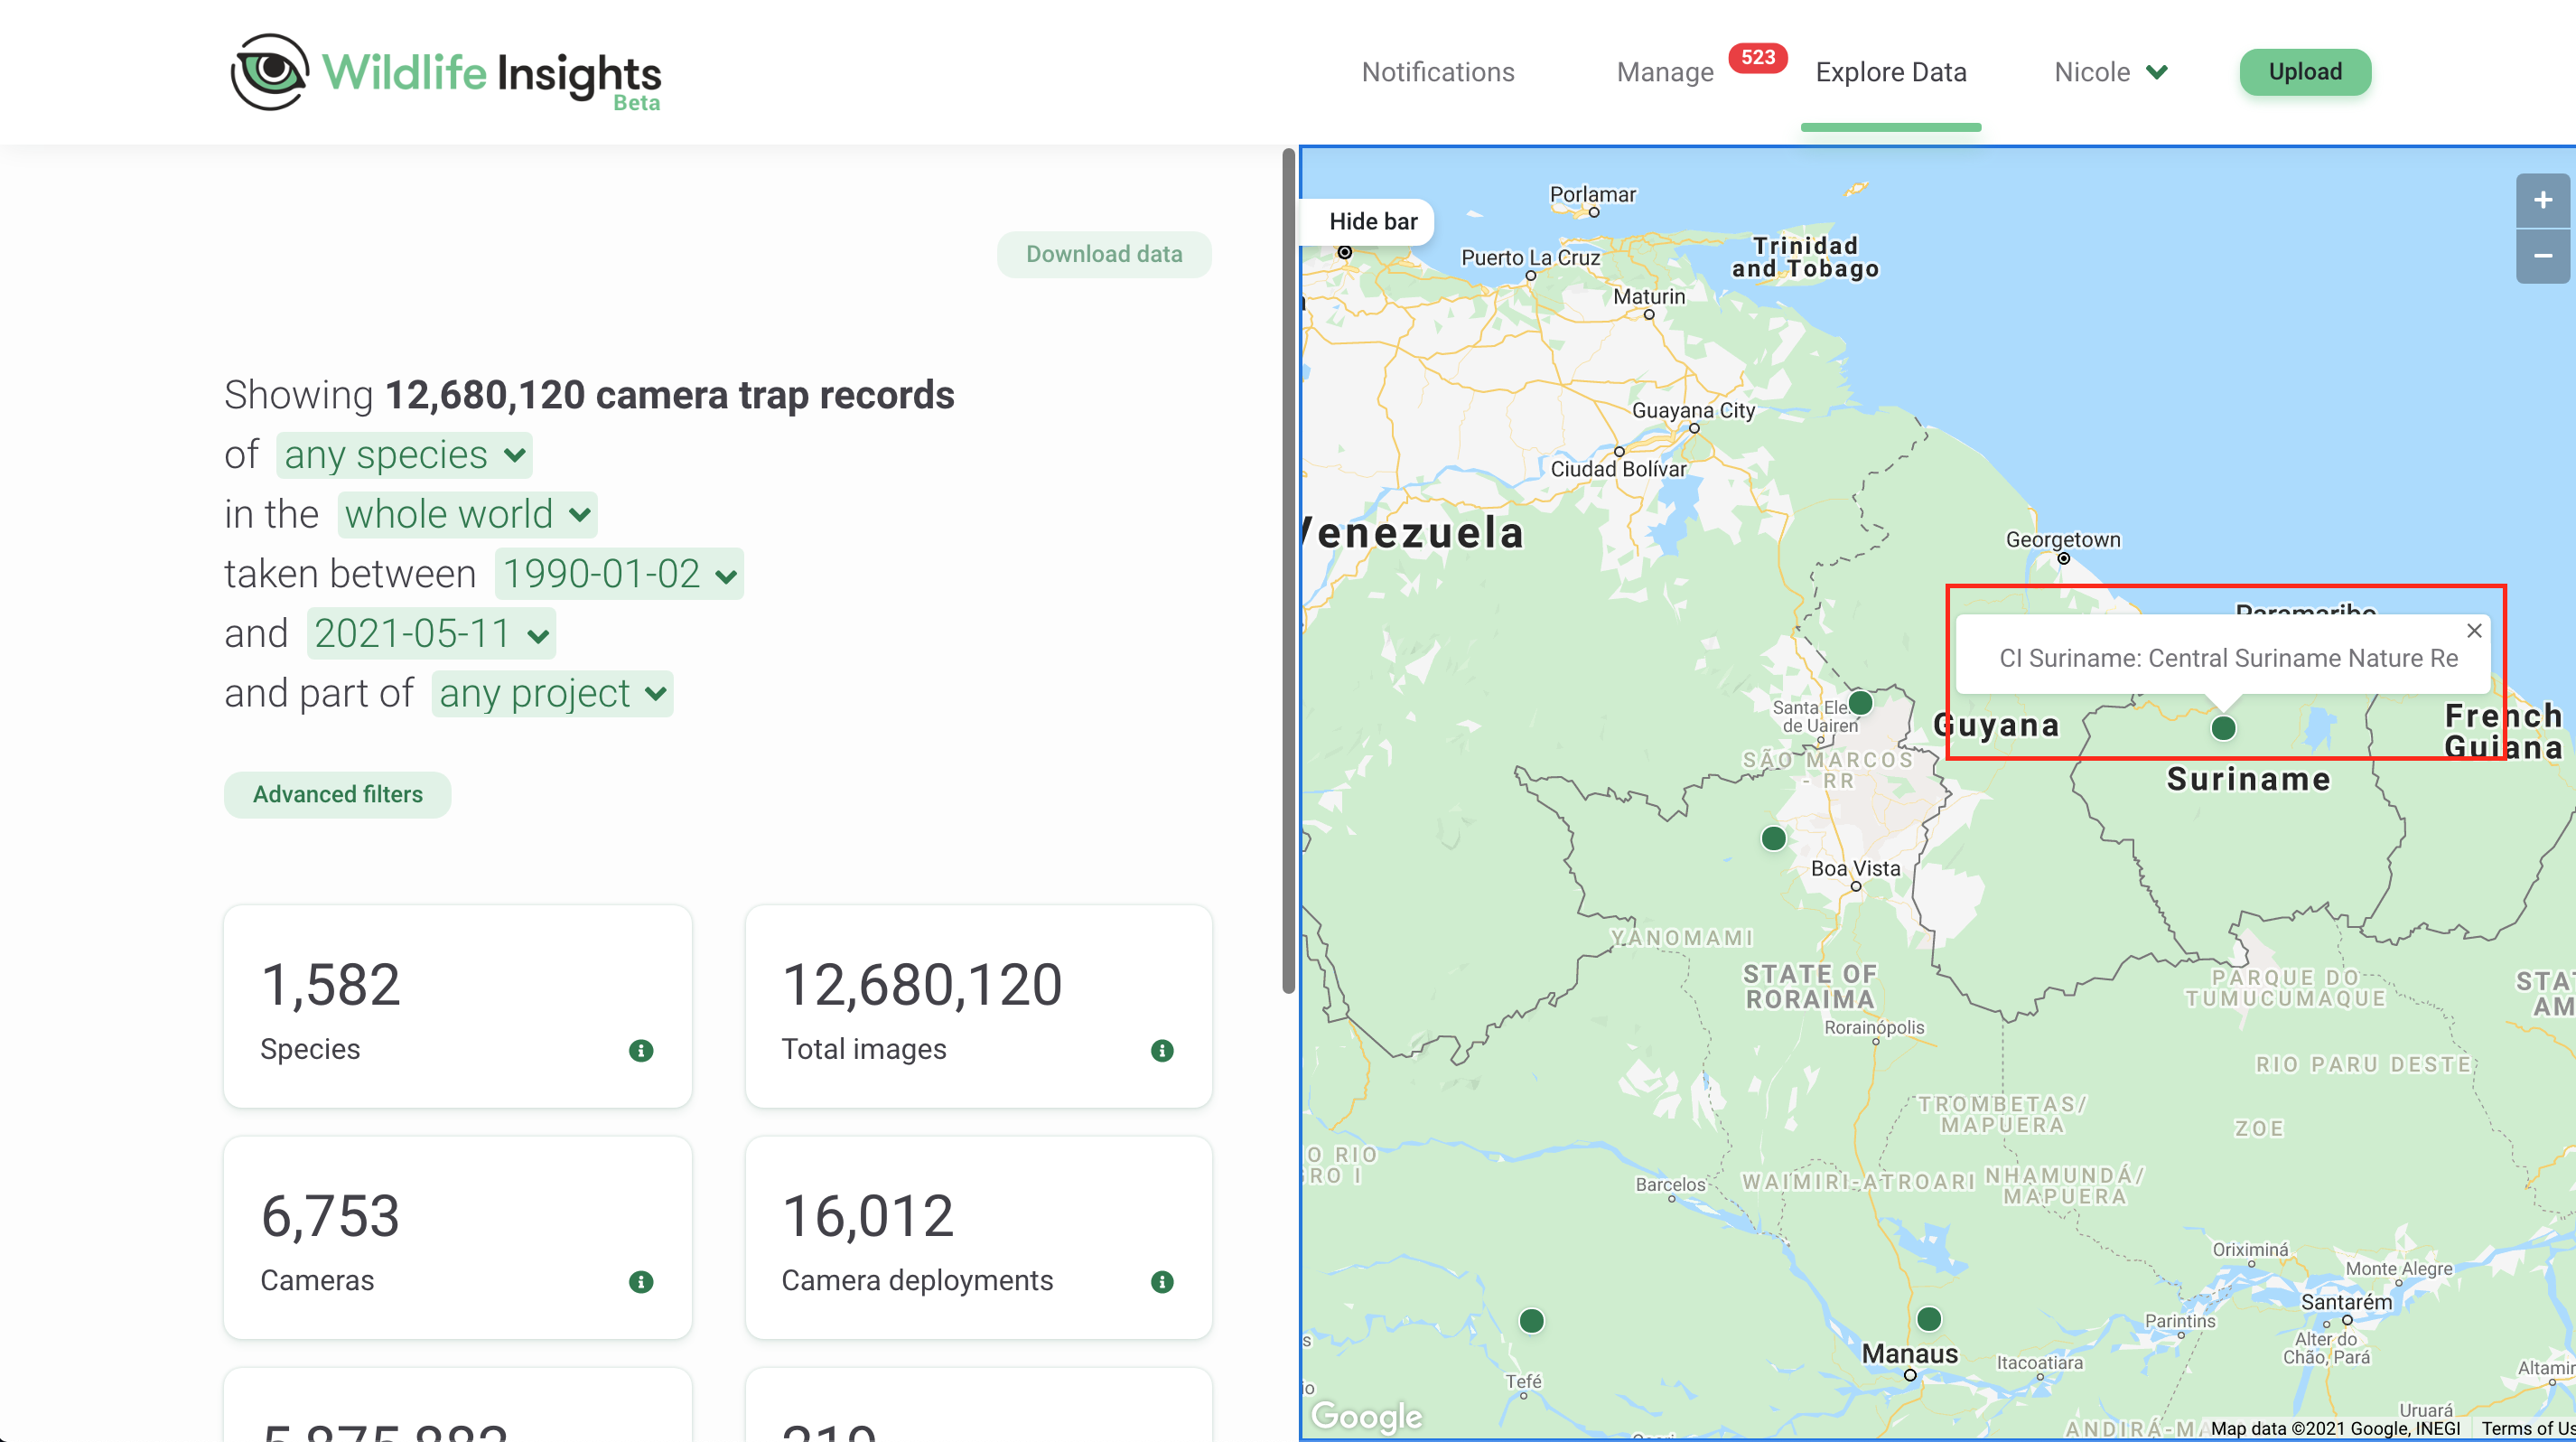
Task: Click the Wildlife Insights eye logo
Action: 269,72
